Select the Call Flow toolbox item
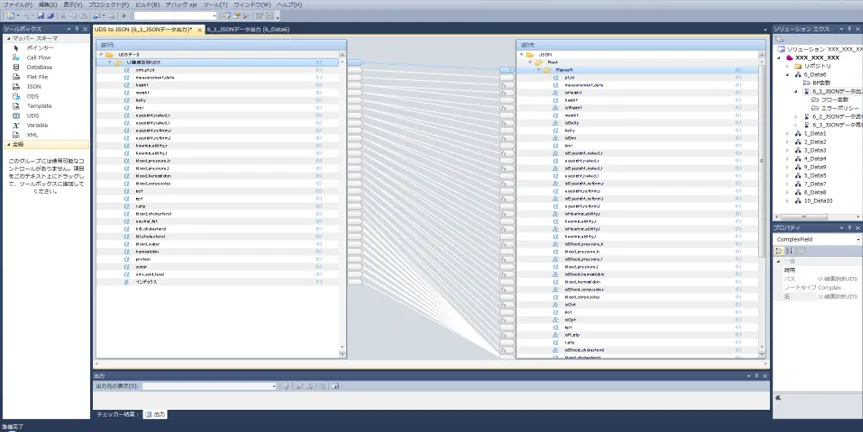This screenshot has height=432, width=863. coord(38,57)
